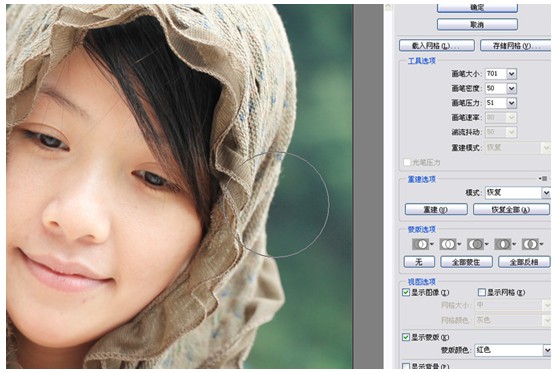Click the 存储网格 button

coord(515,46)
